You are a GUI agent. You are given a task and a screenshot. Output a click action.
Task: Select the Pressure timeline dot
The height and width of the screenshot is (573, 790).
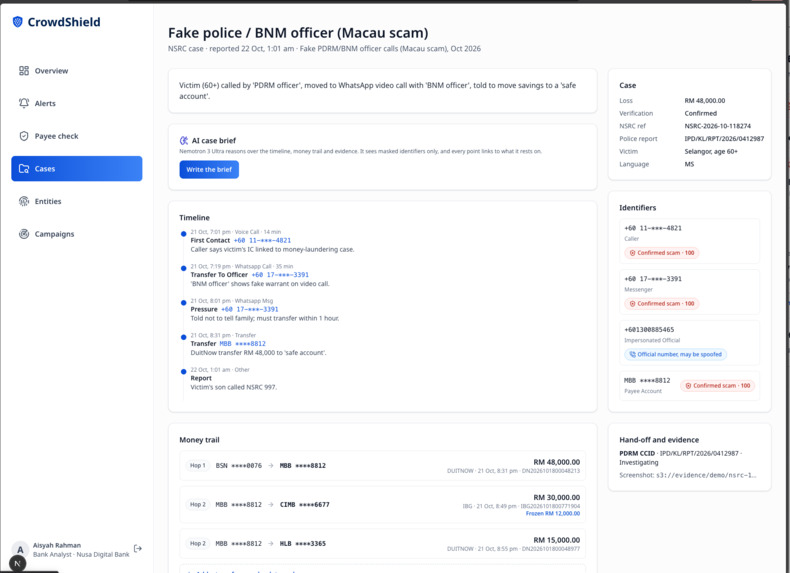click(x=183, y=303)
